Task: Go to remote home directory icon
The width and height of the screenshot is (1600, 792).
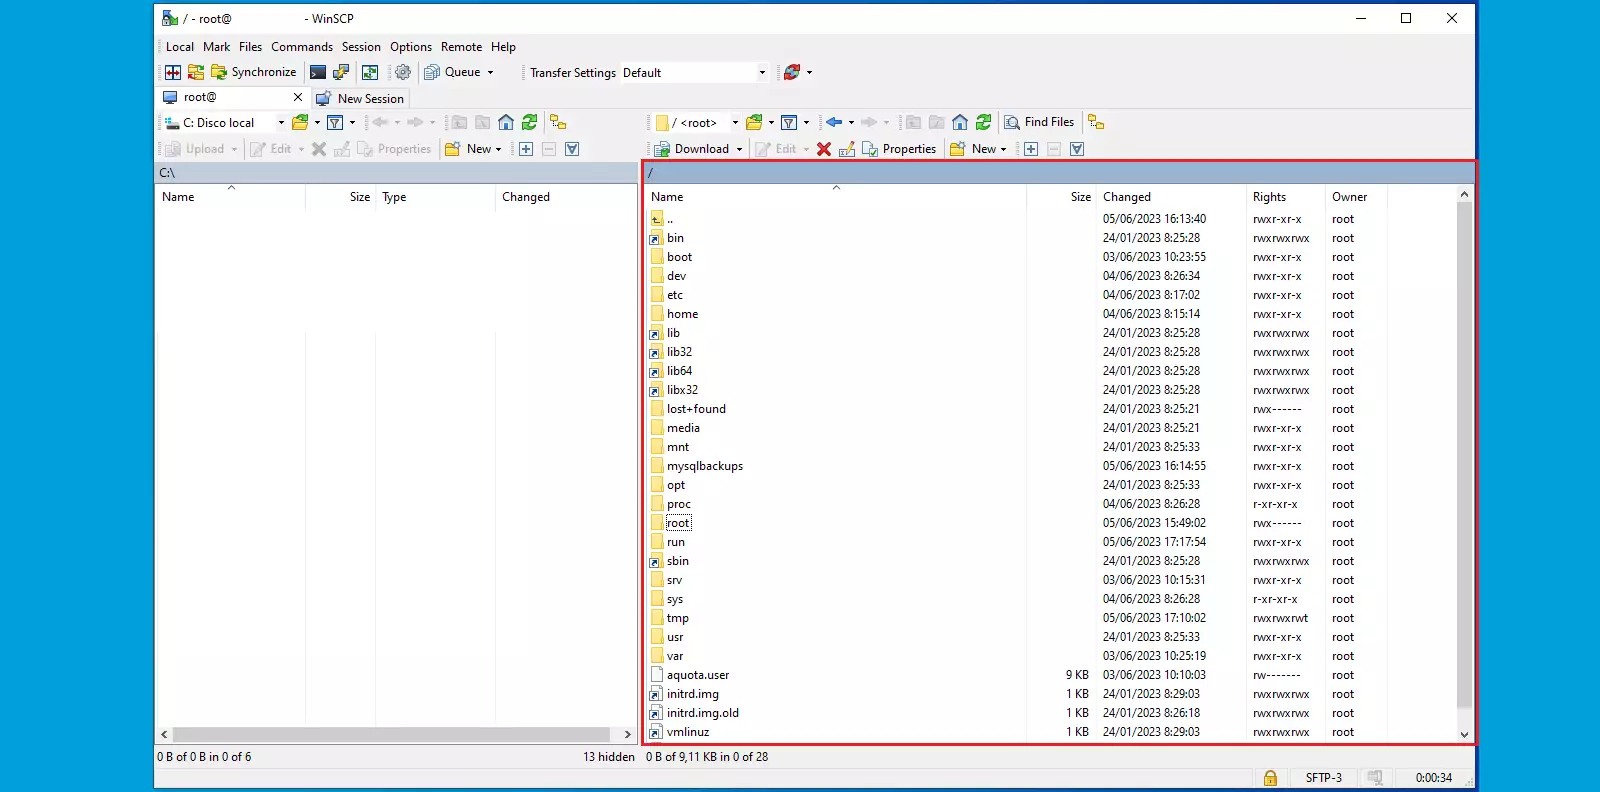Action: 960,122
